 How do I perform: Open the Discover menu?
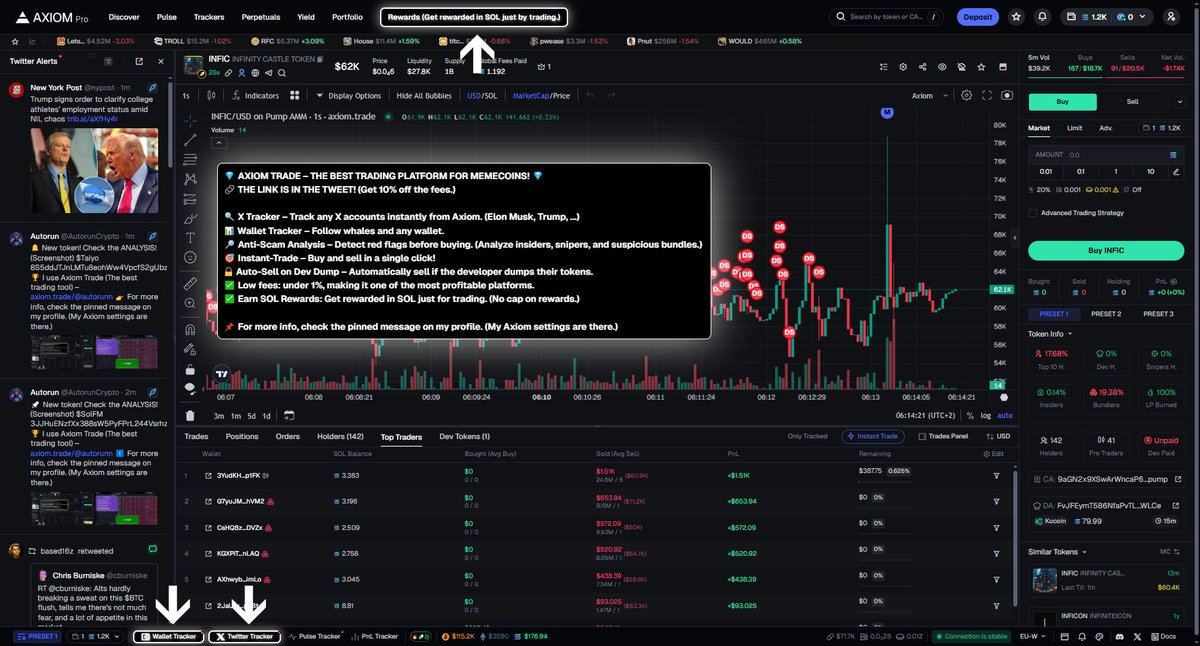[124, 17]
